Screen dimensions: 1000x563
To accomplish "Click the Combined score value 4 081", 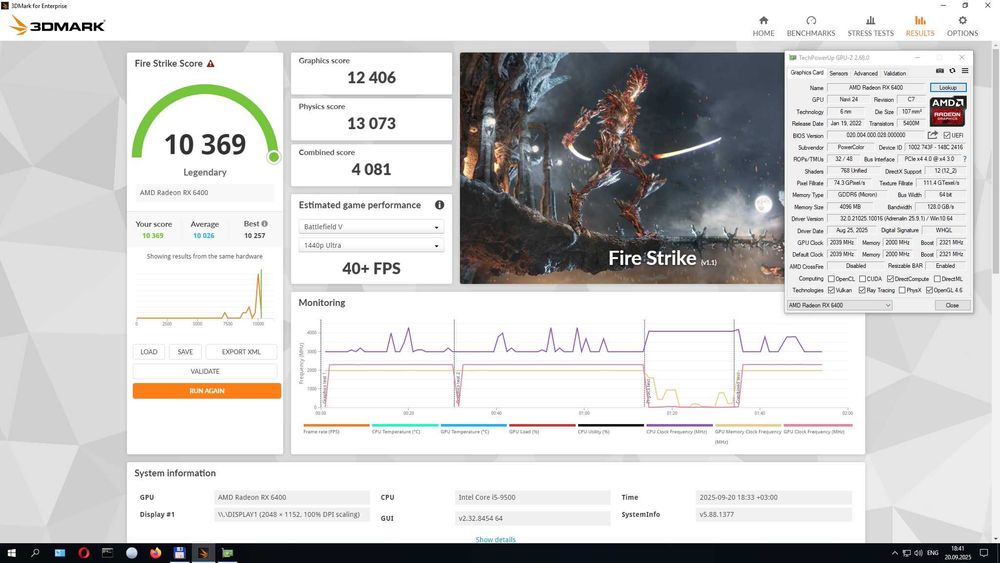I will pos(371,170).
